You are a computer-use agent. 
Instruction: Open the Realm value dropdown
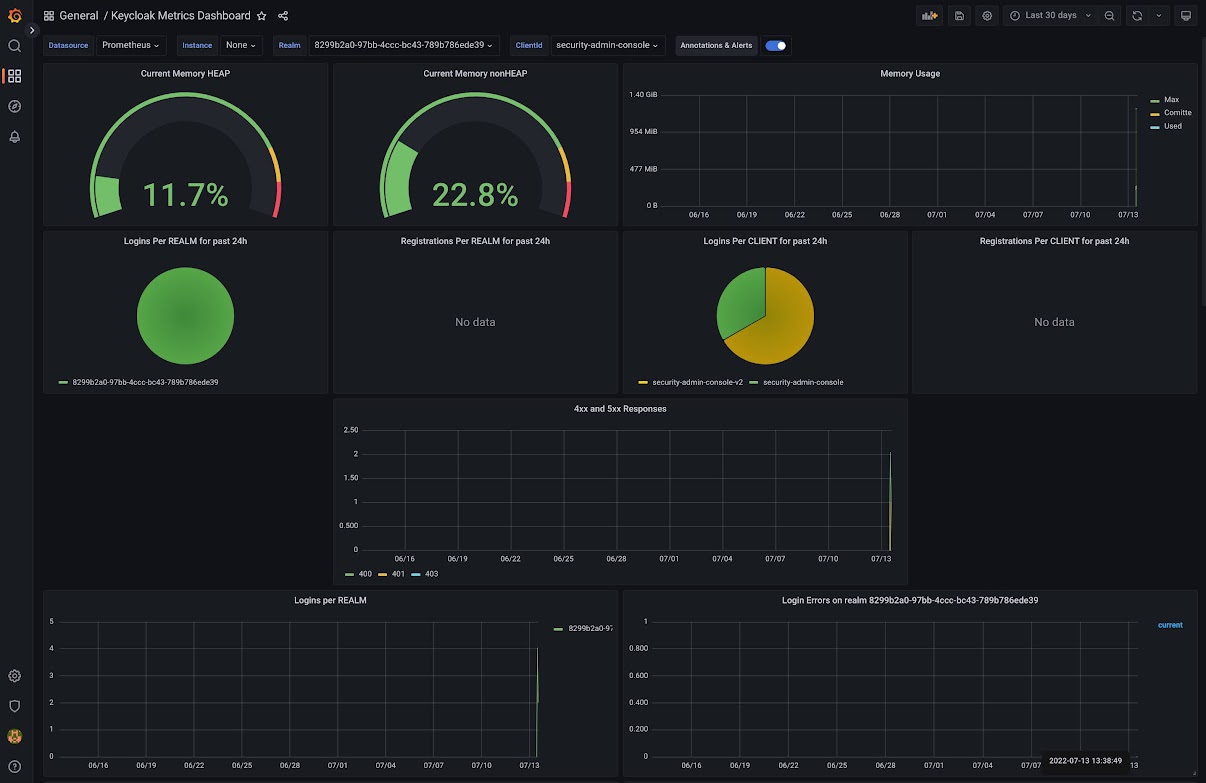click(x=404, y=45)
